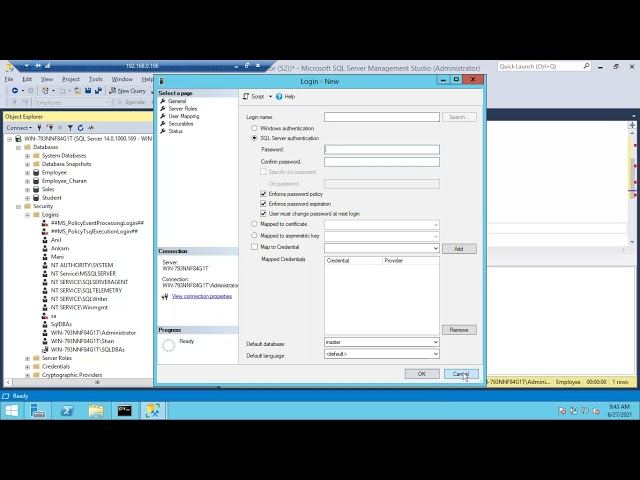640x480 pixels.
Task: Expand the Employee_Charan database node
Action: [x=27, y=181]
